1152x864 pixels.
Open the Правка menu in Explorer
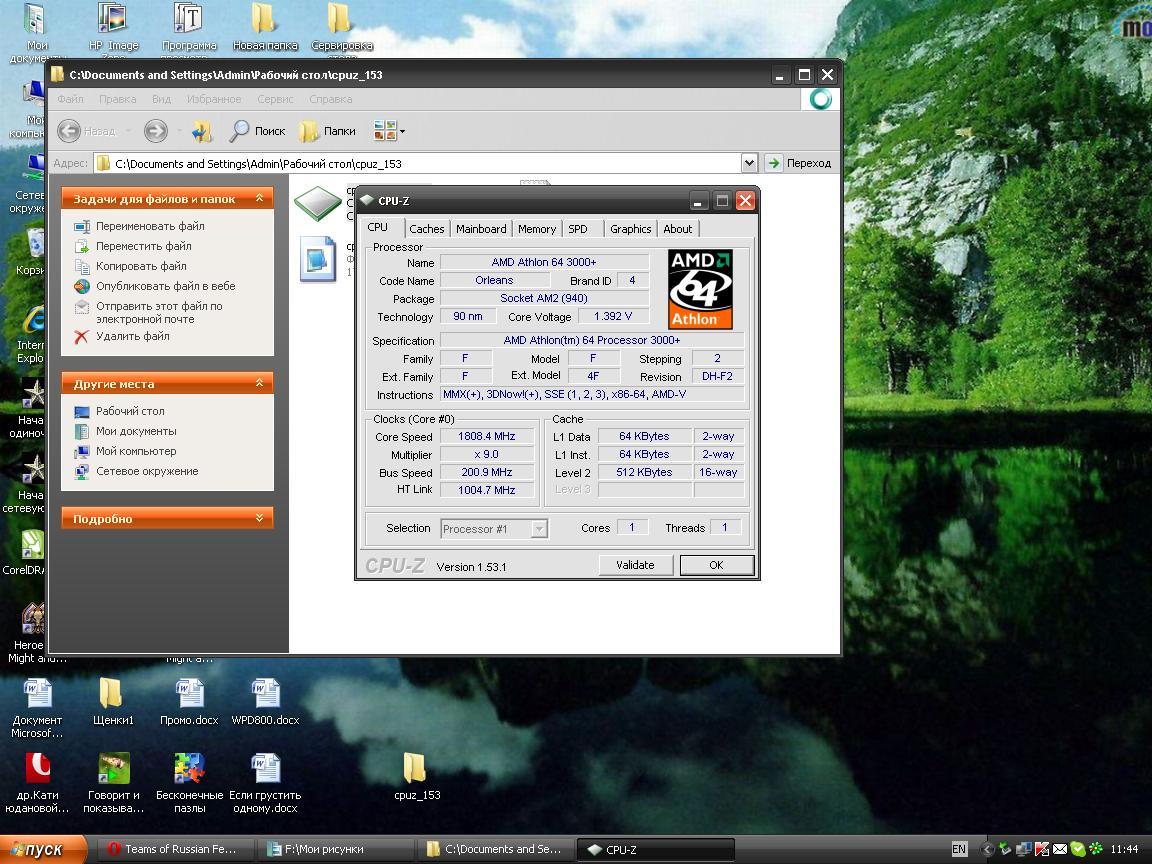[x=118, y=99]
